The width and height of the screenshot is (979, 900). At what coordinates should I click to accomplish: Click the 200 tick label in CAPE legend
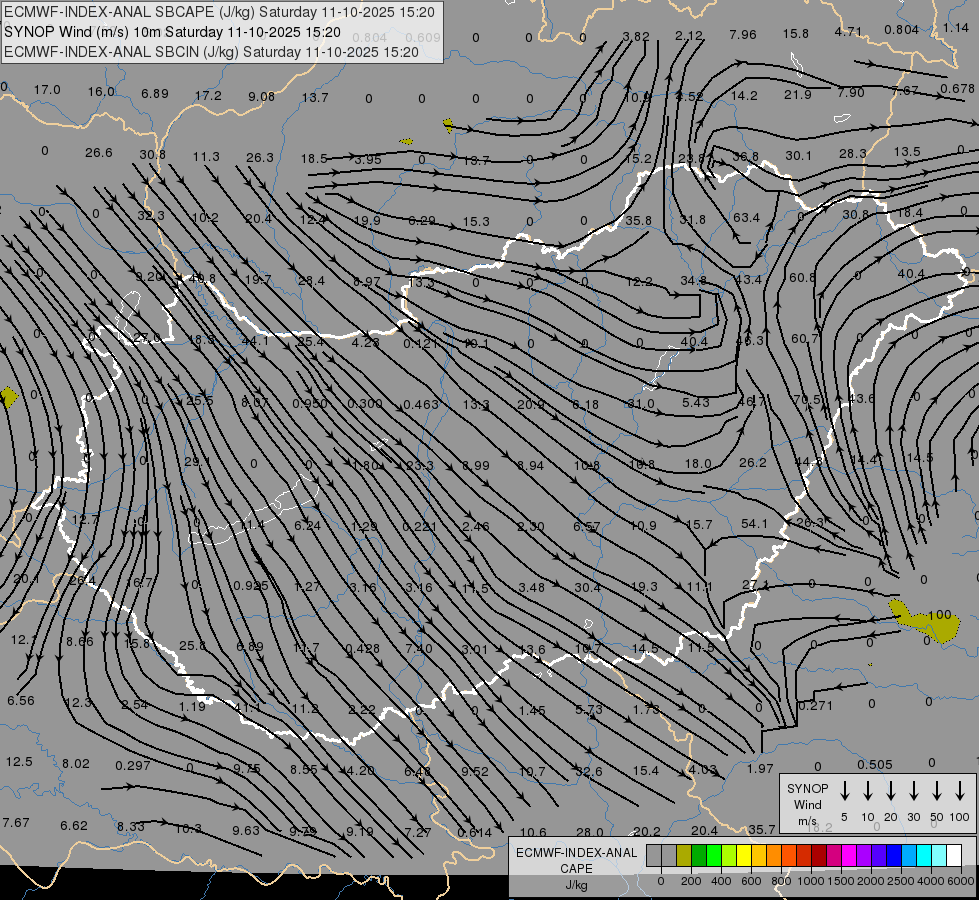coord(691,881)
